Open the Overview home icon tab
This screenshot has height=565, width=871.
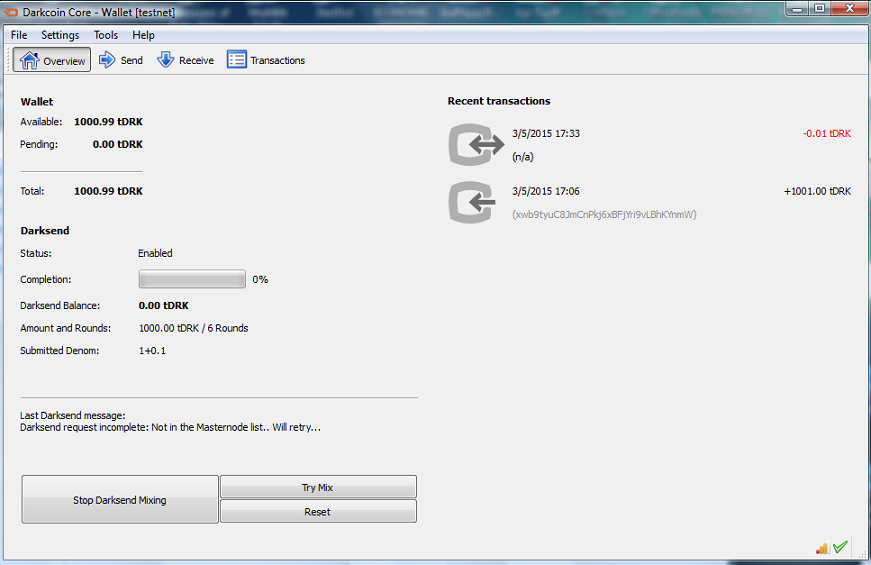(x=52, y=60)
